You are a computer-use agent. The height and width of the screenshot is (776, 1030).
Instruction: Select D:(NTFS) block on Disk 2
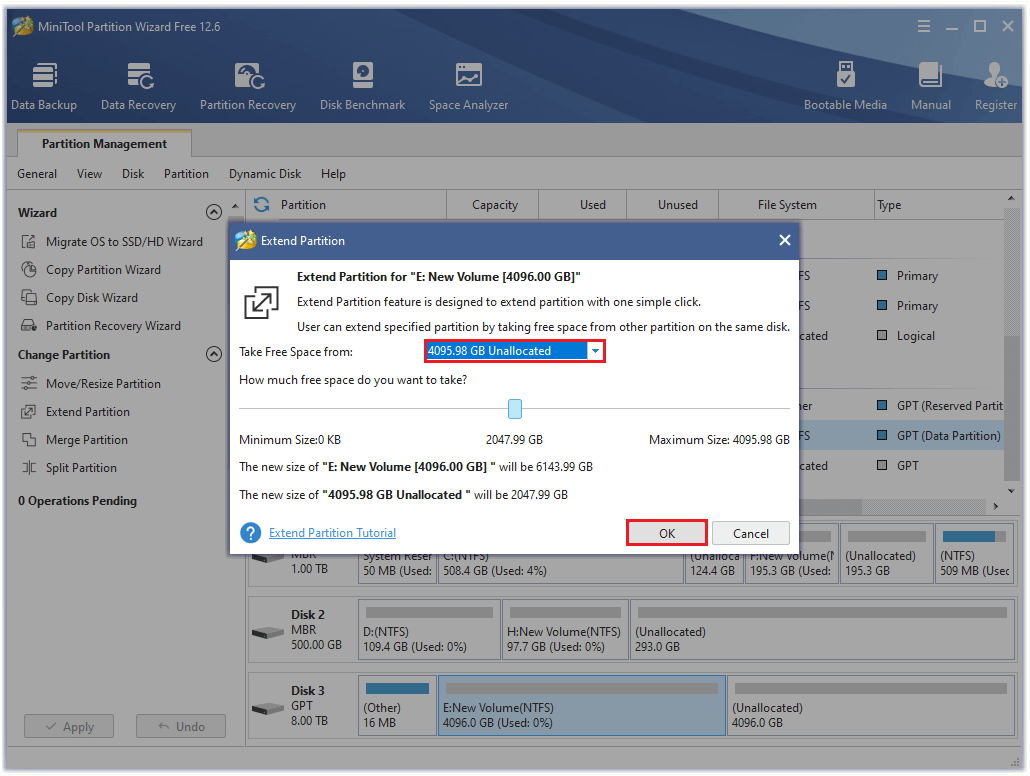pos(429,629)
